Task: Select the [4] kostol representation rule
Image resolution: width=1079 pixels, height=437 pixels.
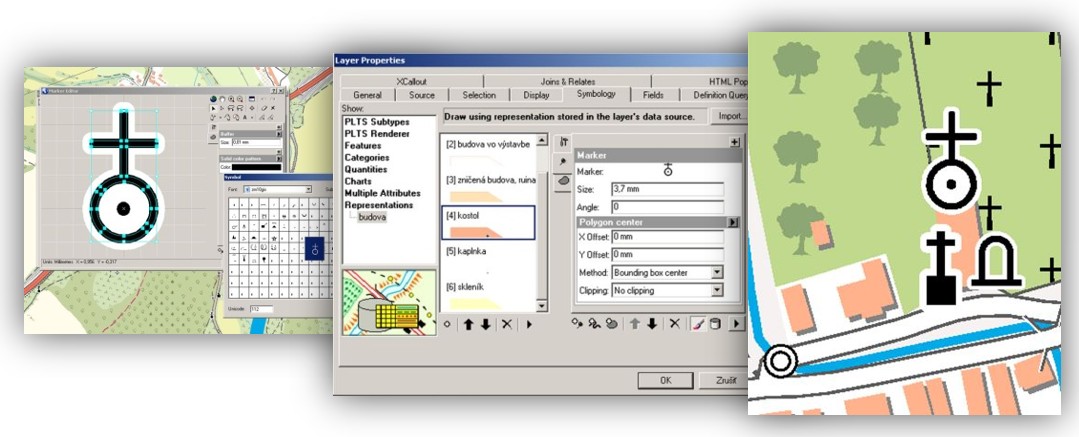Action: pos(488,224)
